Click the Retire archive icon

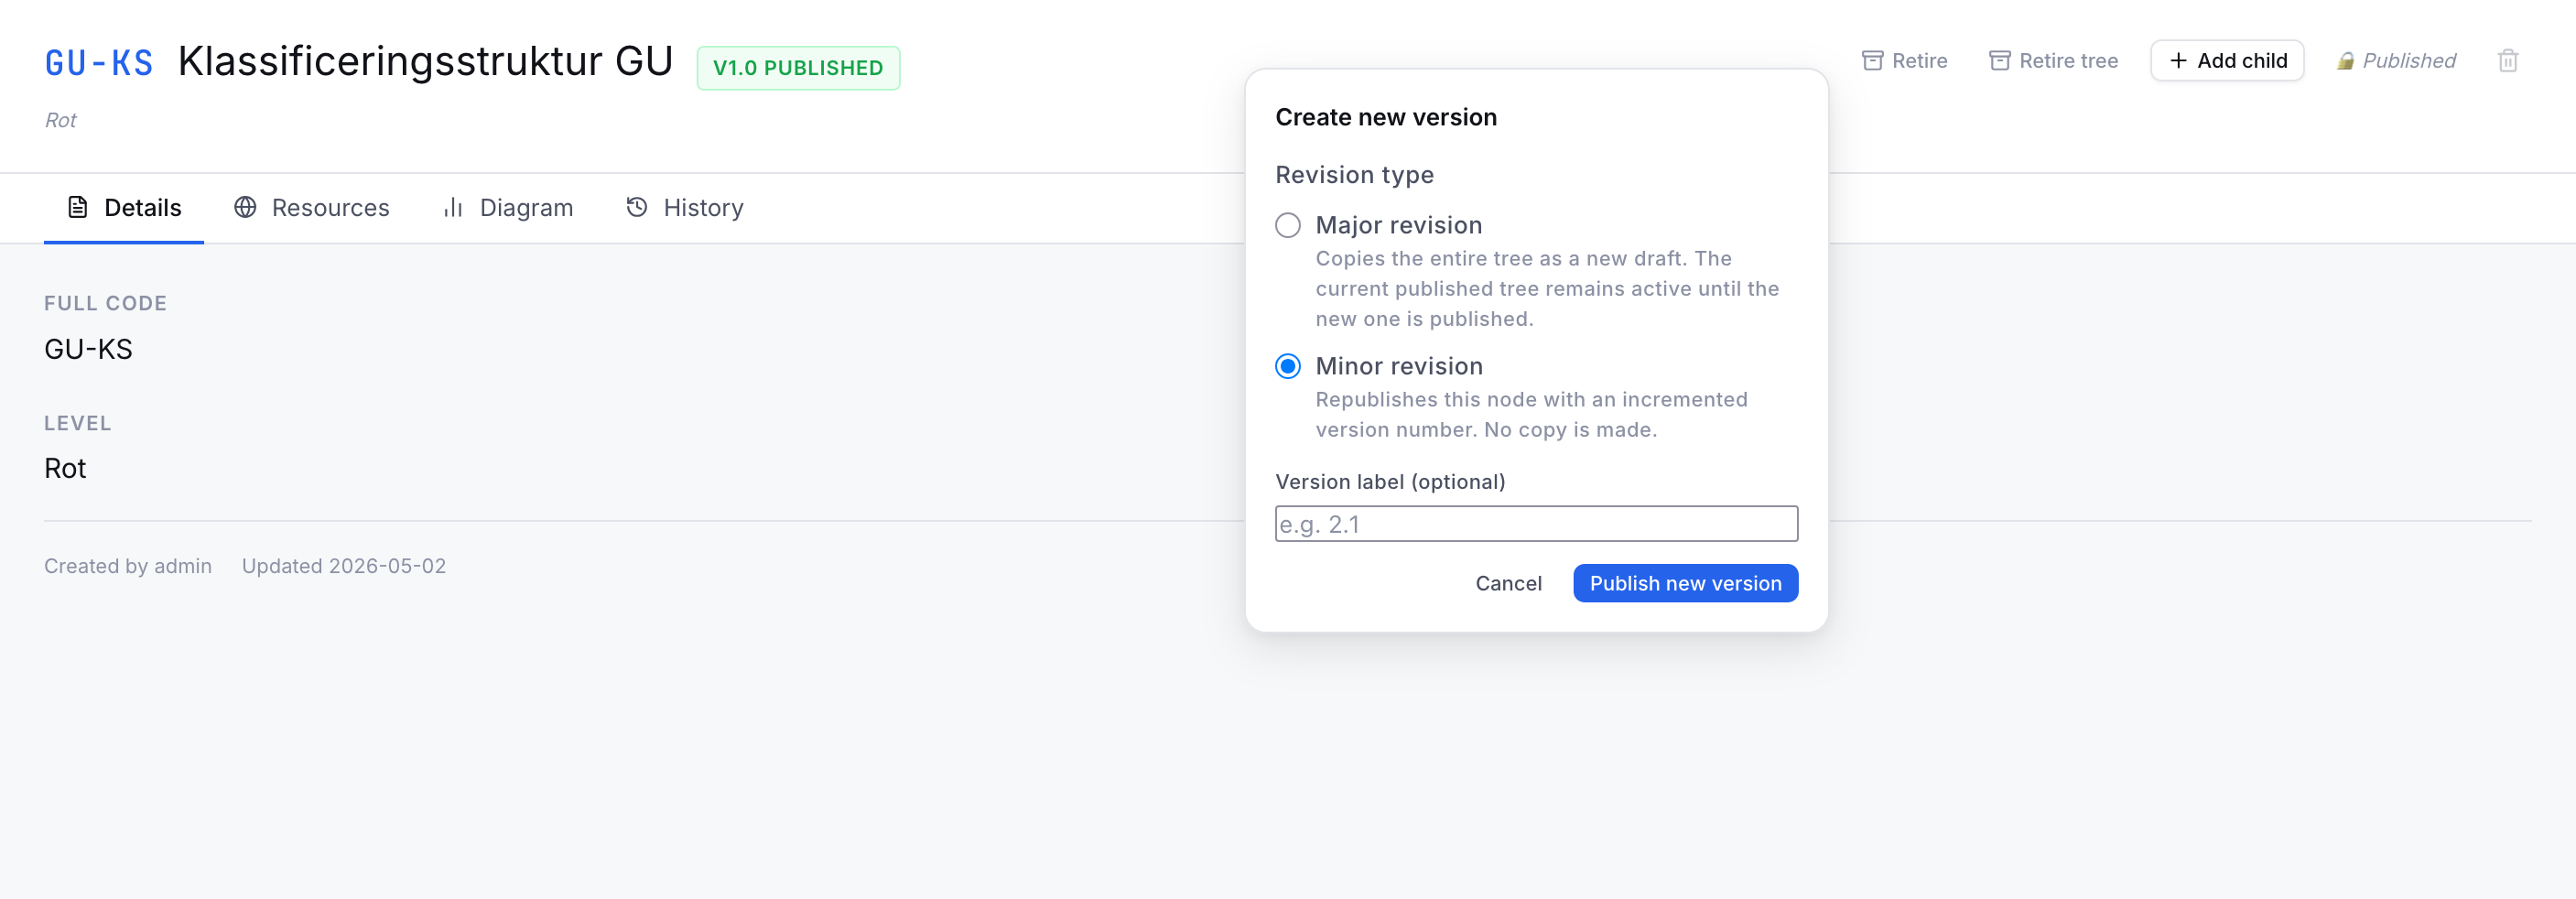pos(1872,61)
